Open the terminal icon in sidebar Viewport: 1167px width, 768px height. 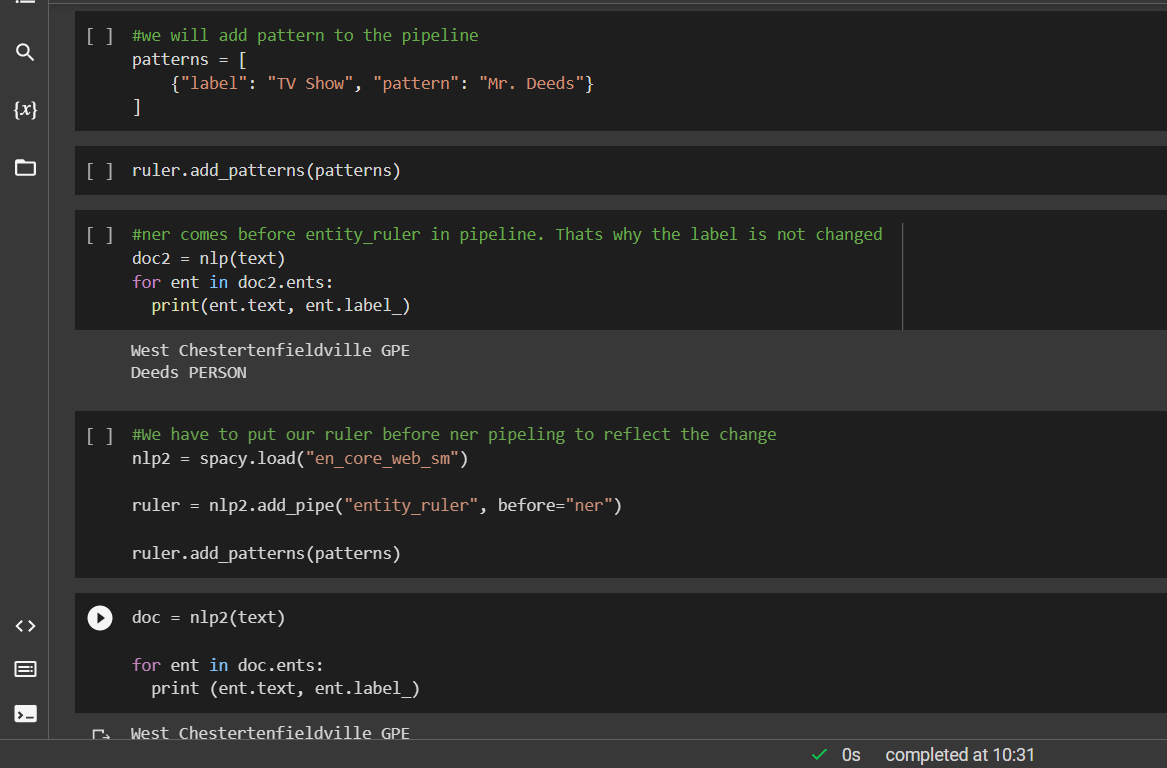tap(25, 714)
